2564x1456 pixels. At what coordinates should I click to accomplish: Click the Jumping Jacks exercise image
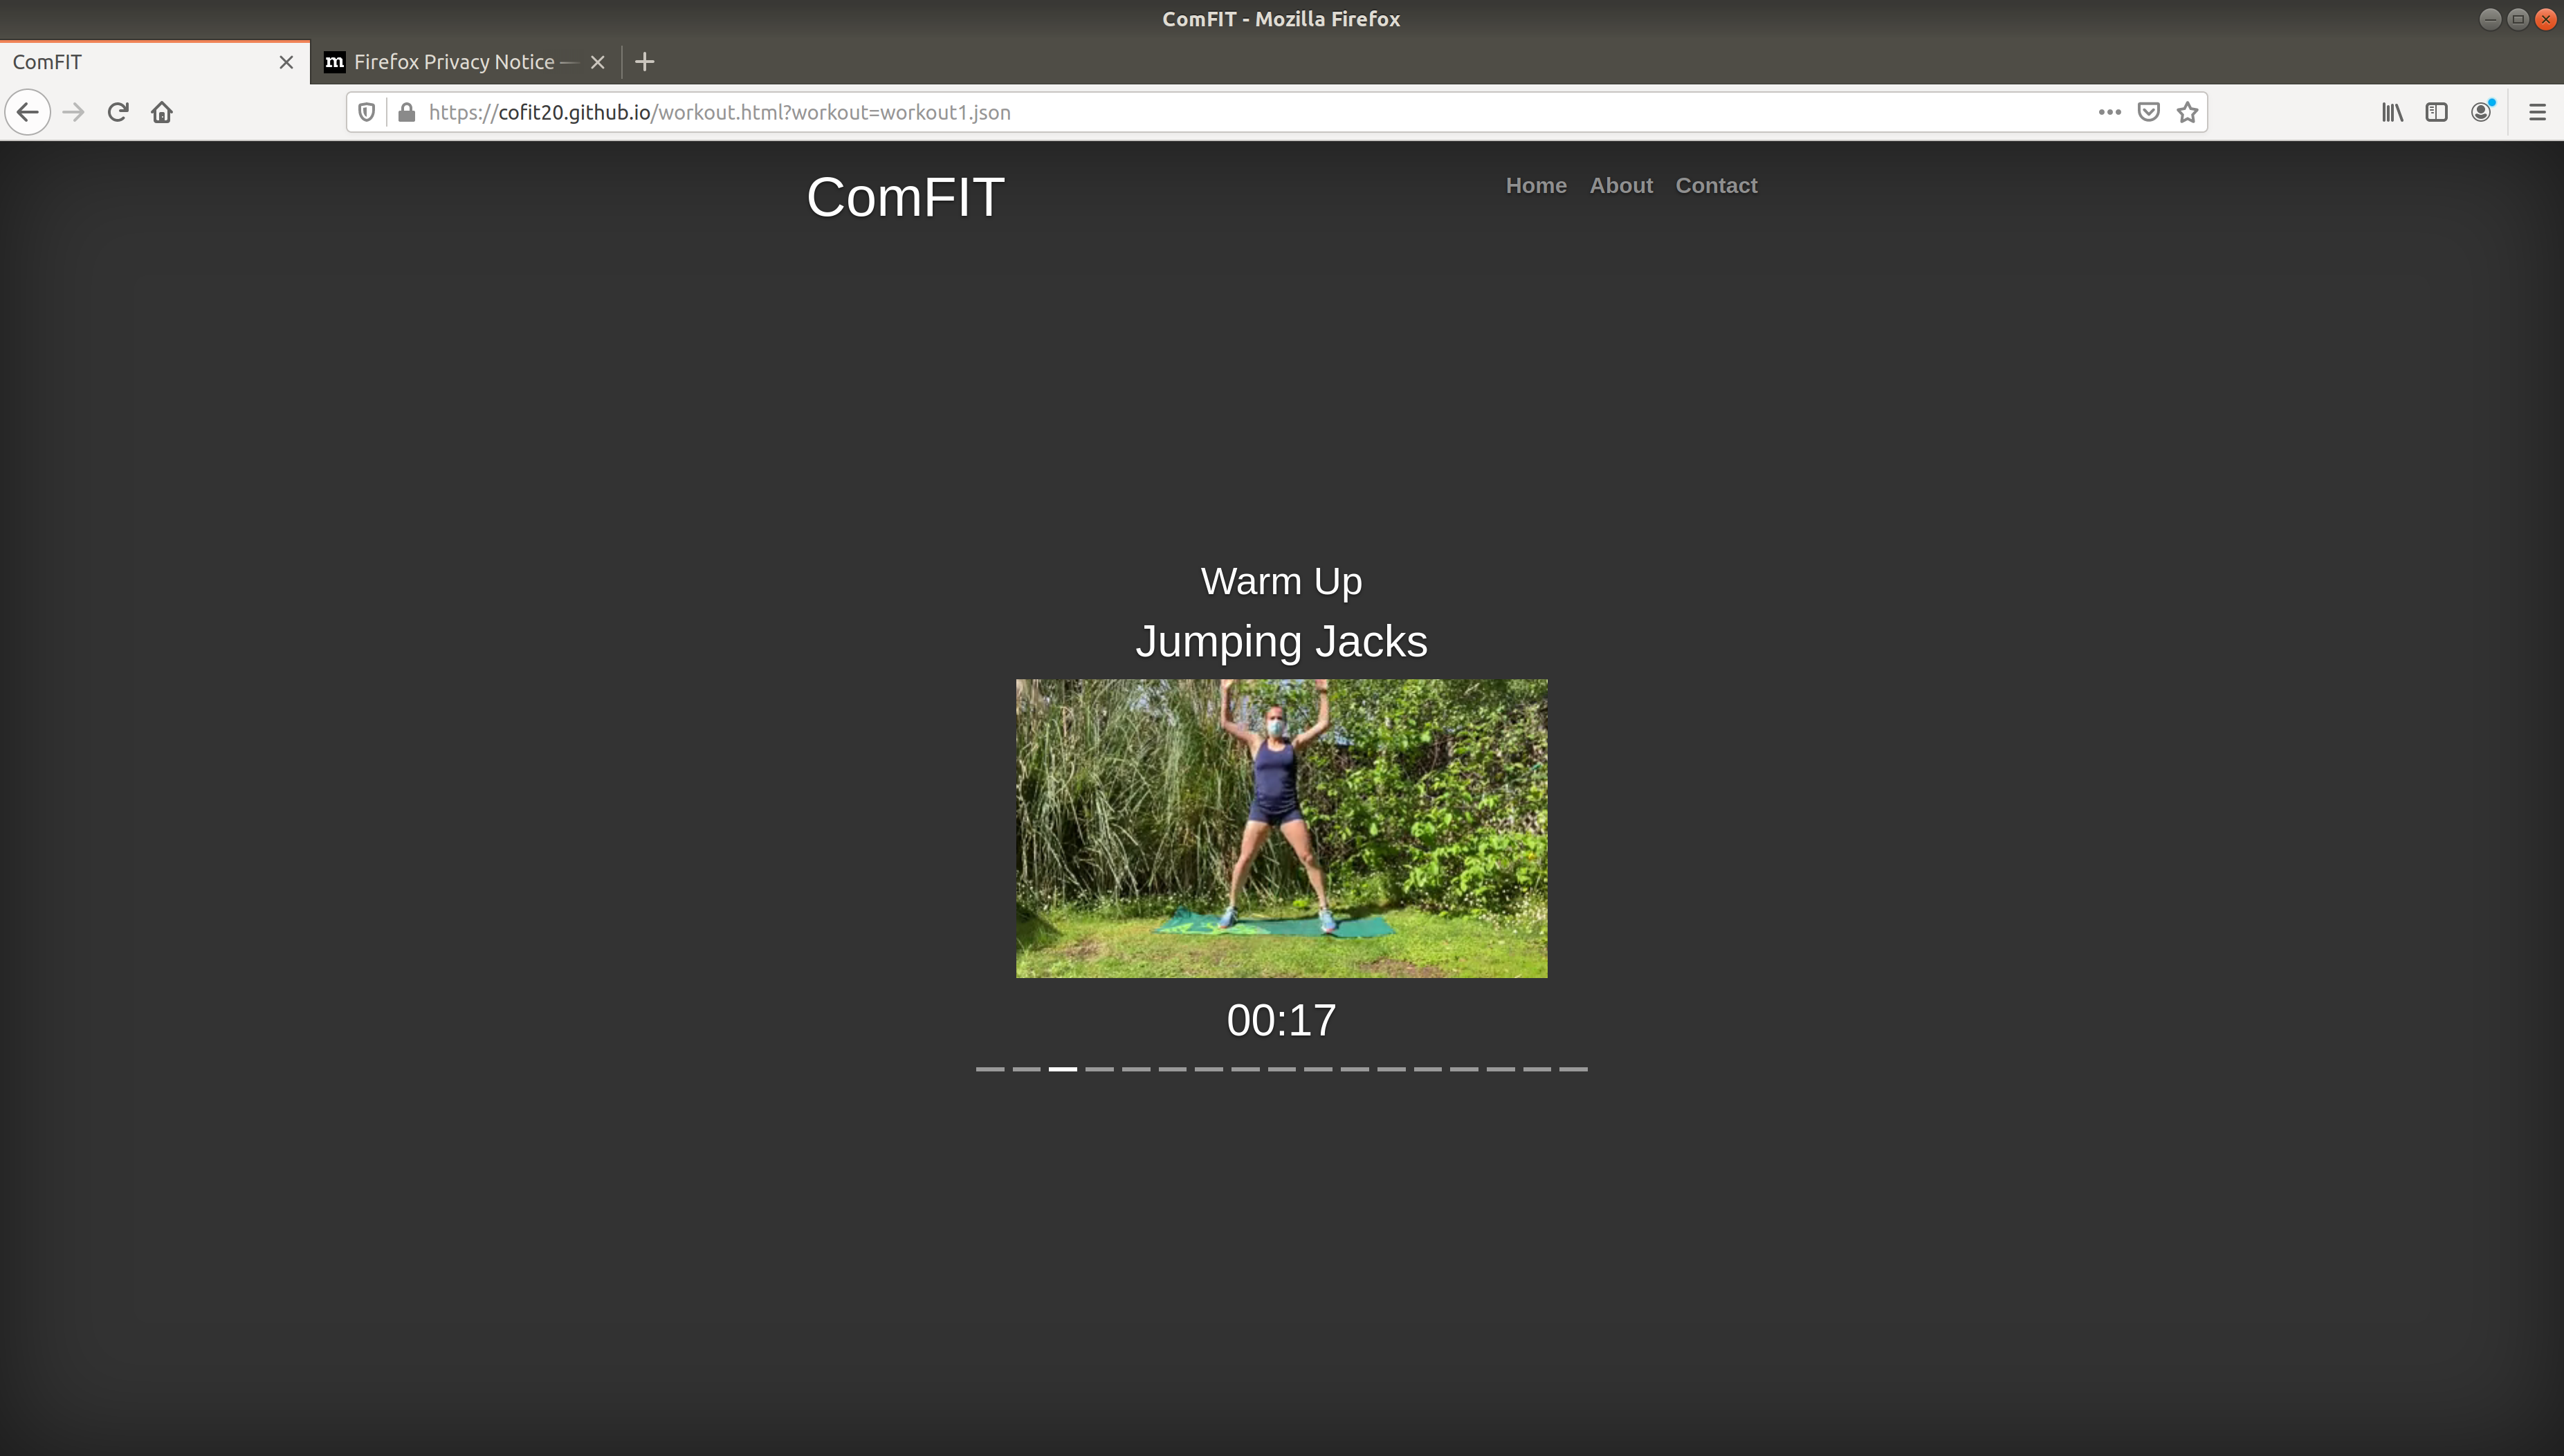(x=1281, y=828)
